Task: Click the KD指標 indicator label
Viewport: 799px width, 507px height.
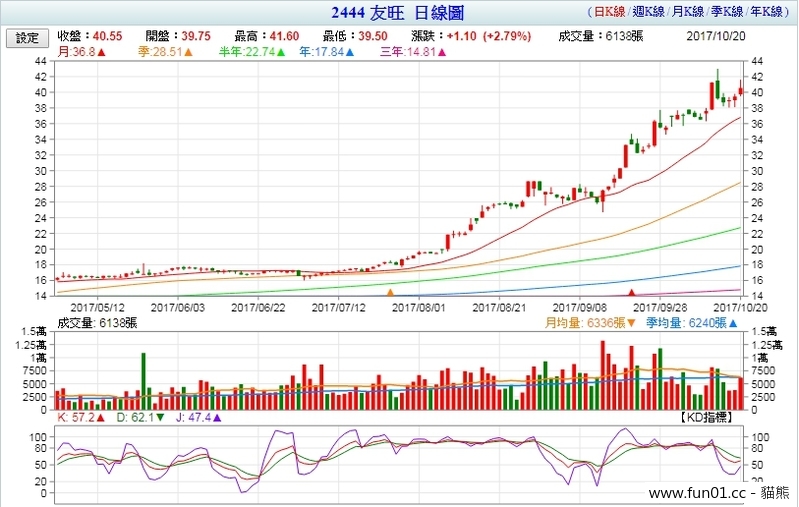Action: coord(711,418)
